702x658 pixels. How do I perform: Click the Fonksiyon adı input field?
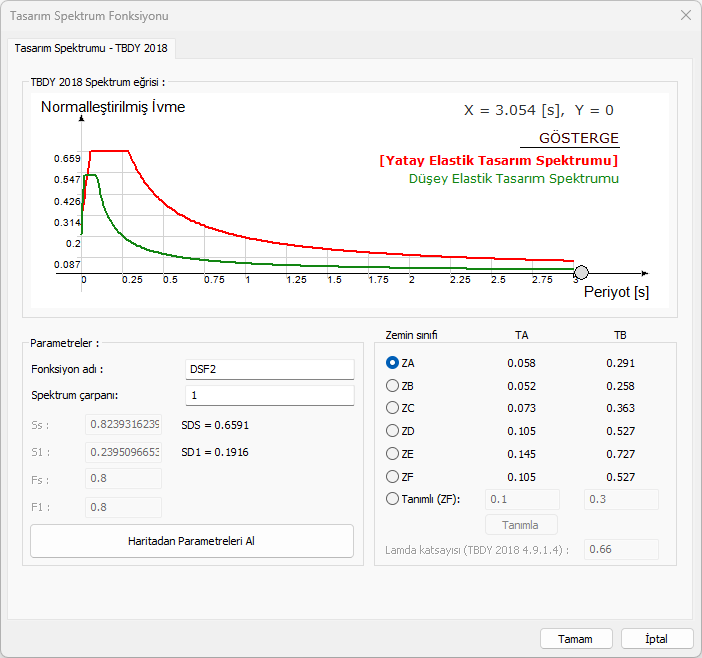point(270,369)
